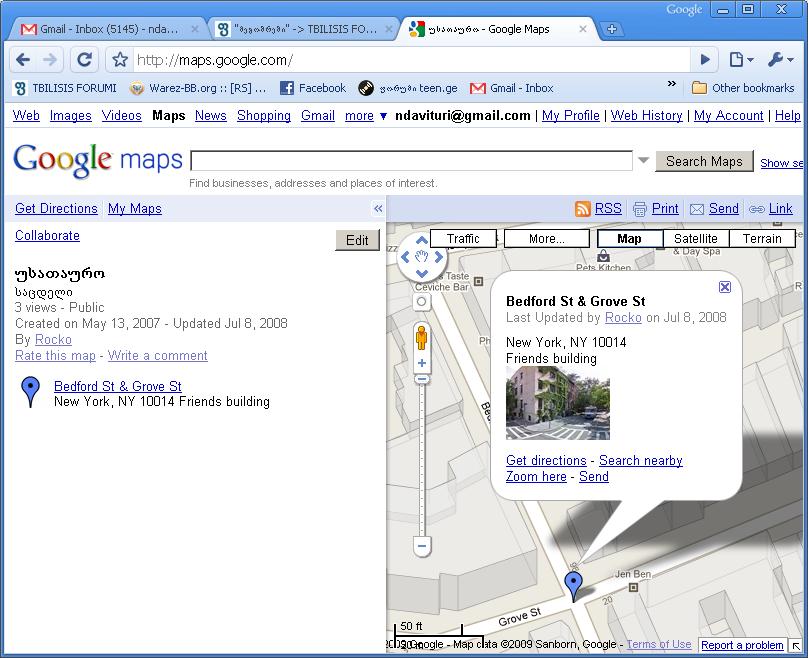Open the Gmail - Inbox bookmark
This screenshot has height=658, width=808.
[x=512, y=88]
